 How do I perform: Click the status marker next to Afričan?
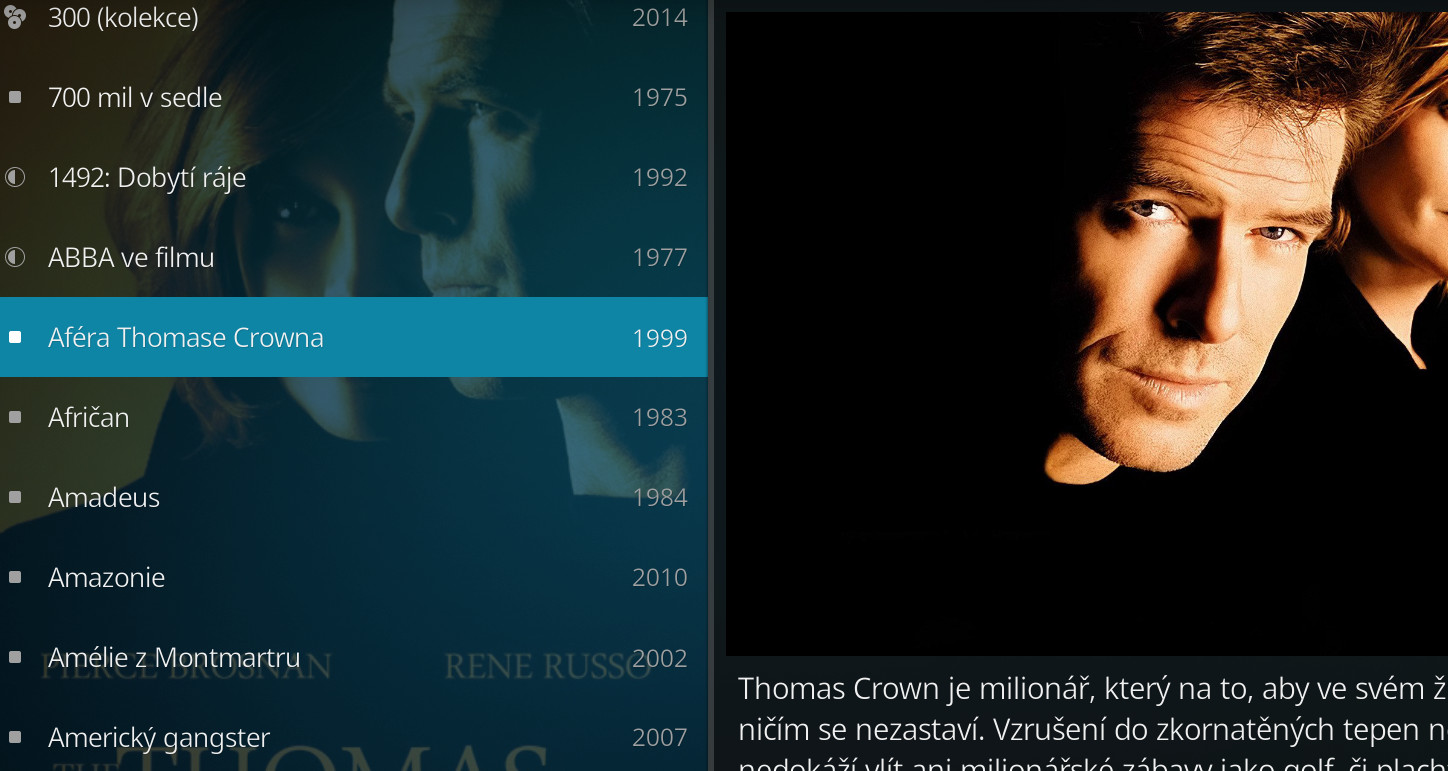point(15,417)
